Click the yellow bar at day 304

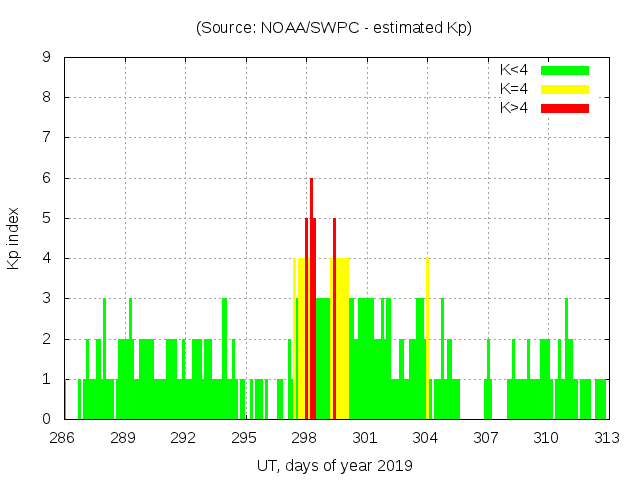coord(428,340)
